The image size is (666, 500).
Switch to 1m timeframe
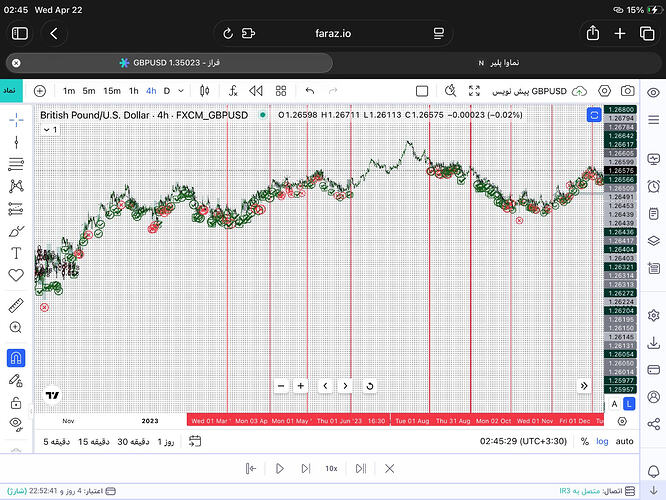69,91
